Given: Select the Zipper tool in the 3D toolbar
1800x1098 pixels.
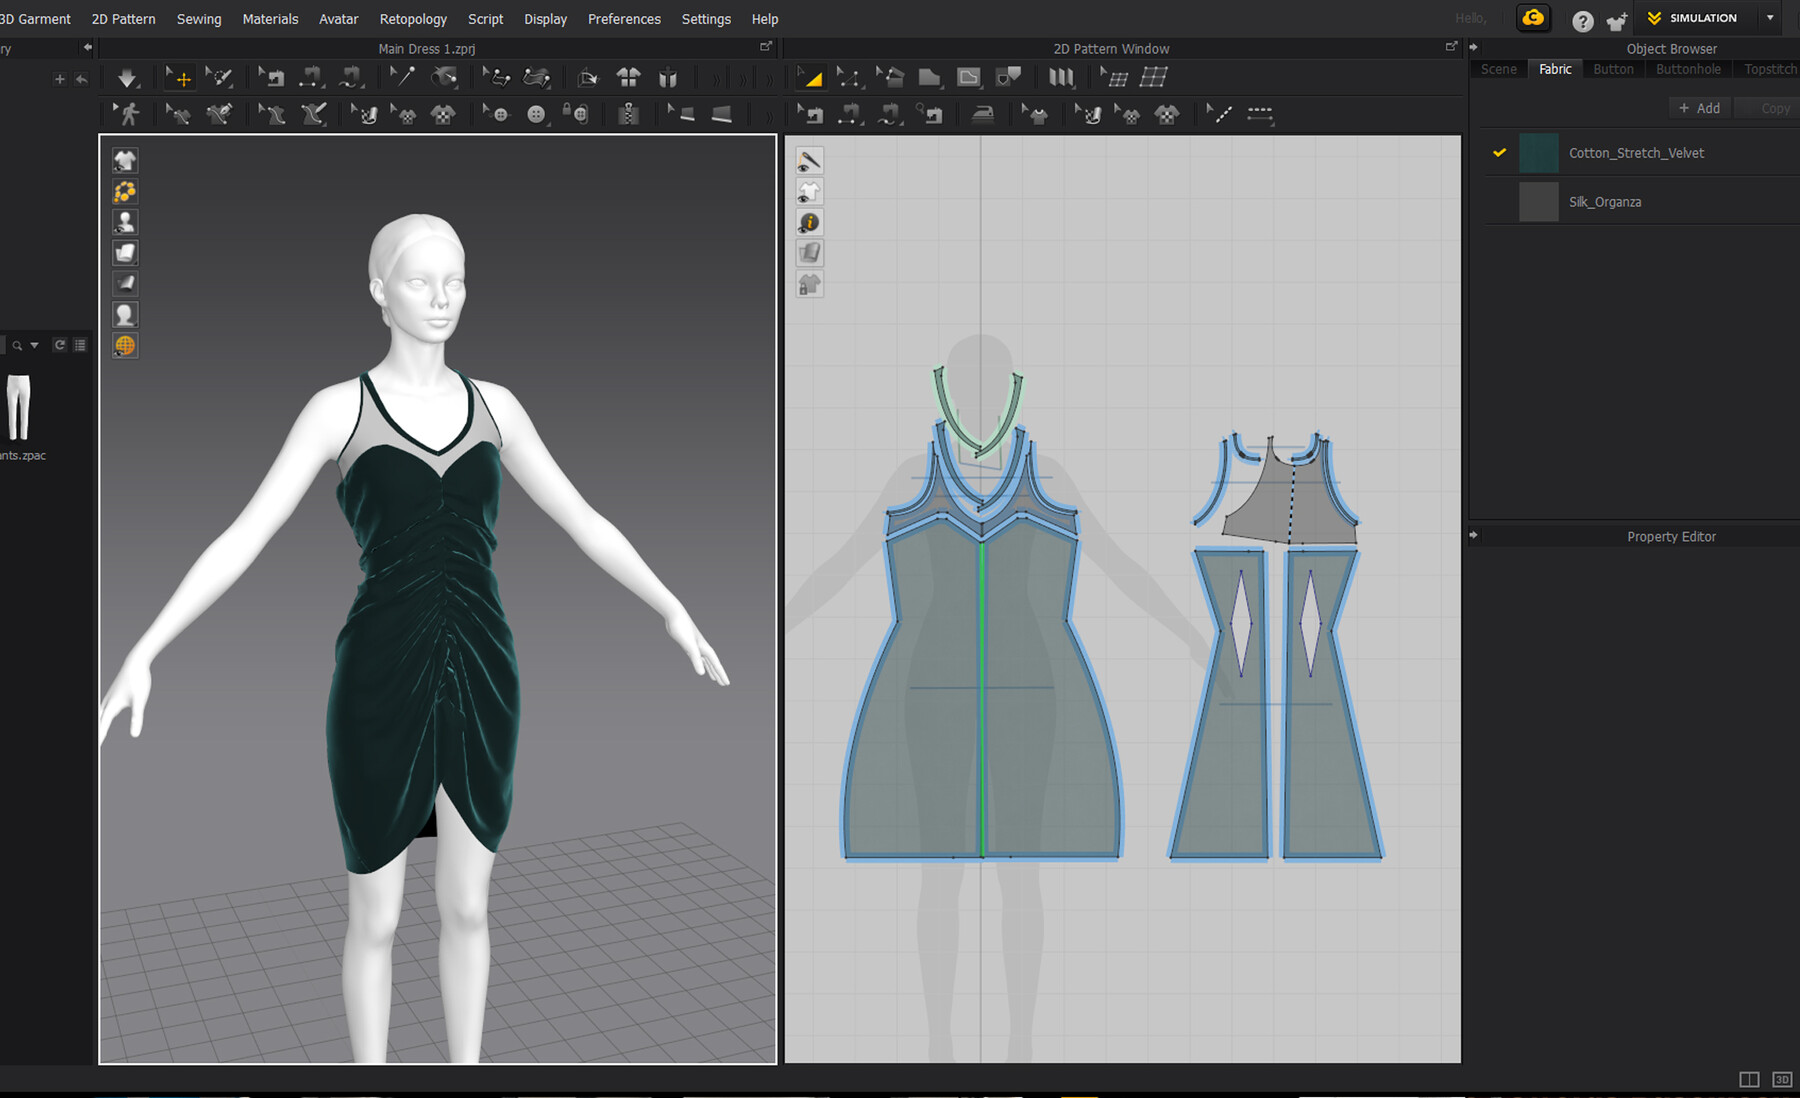Looking at the screenshot, I should click(629, 113).
